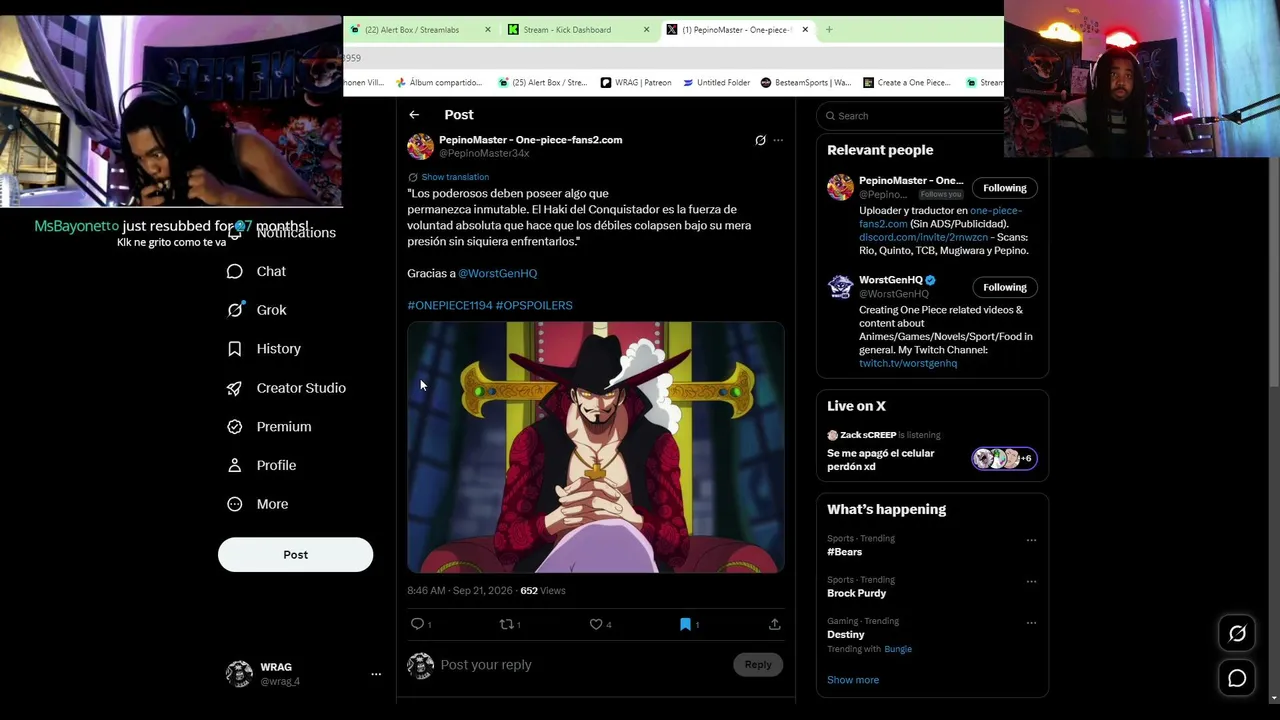The image size is (1280, 720).
Task: Open the three-dot menu on the post
Action: (778, 140)
